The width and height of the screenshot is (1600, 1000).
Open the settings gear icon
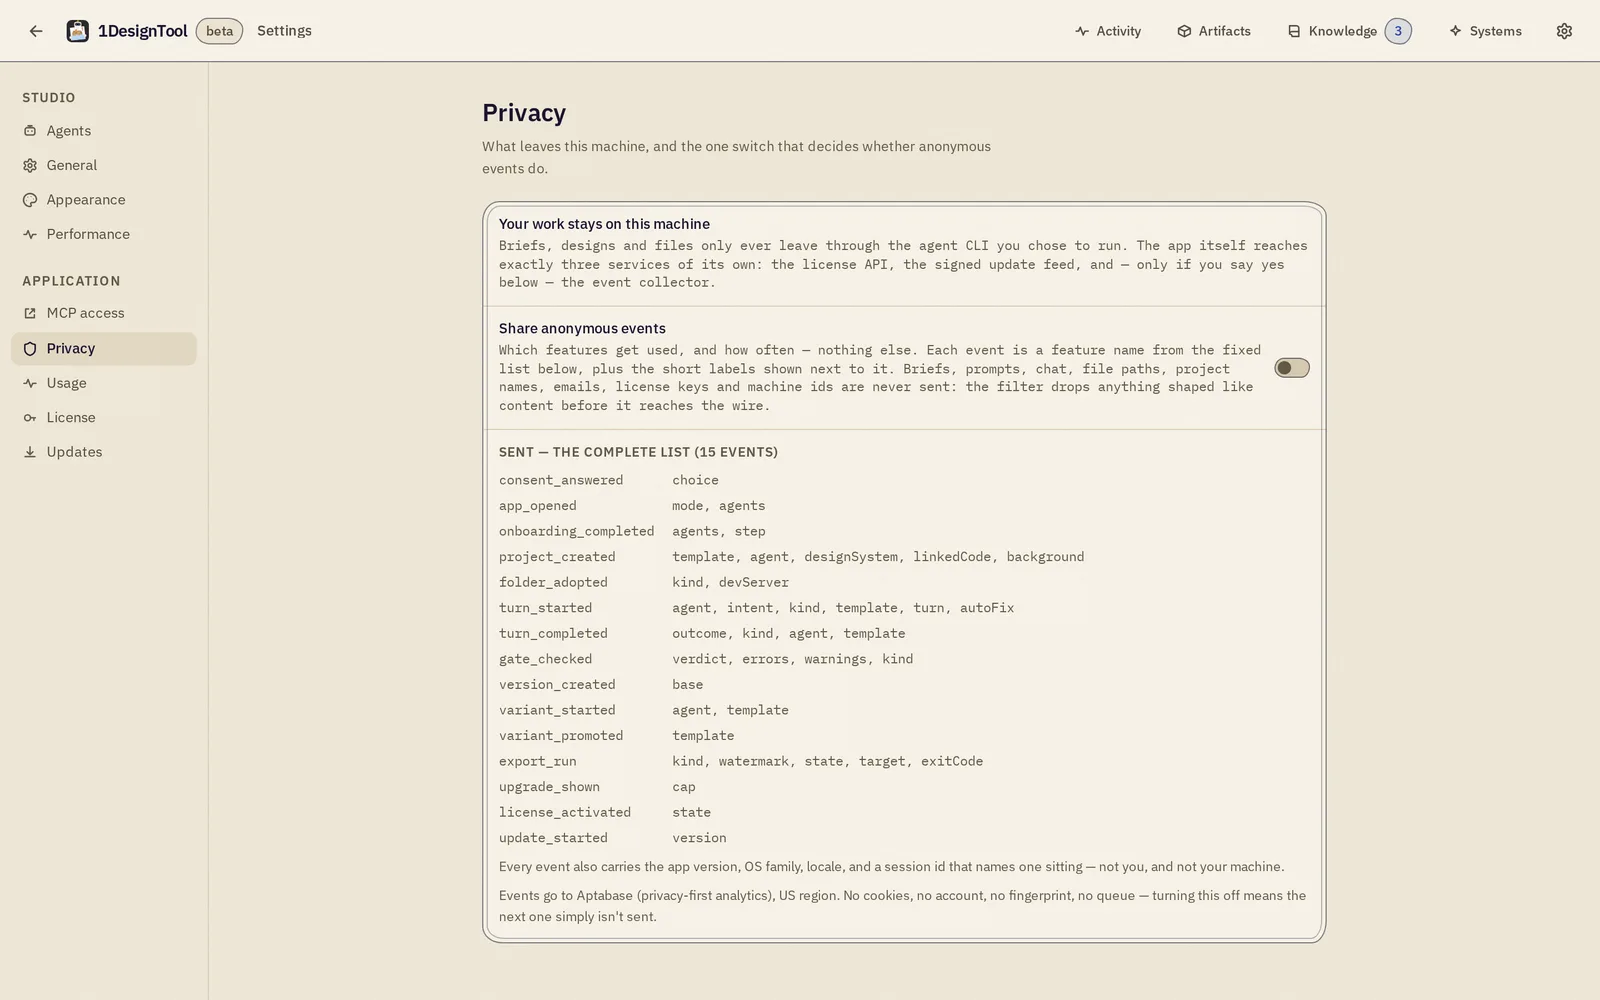pos(1564,31)
